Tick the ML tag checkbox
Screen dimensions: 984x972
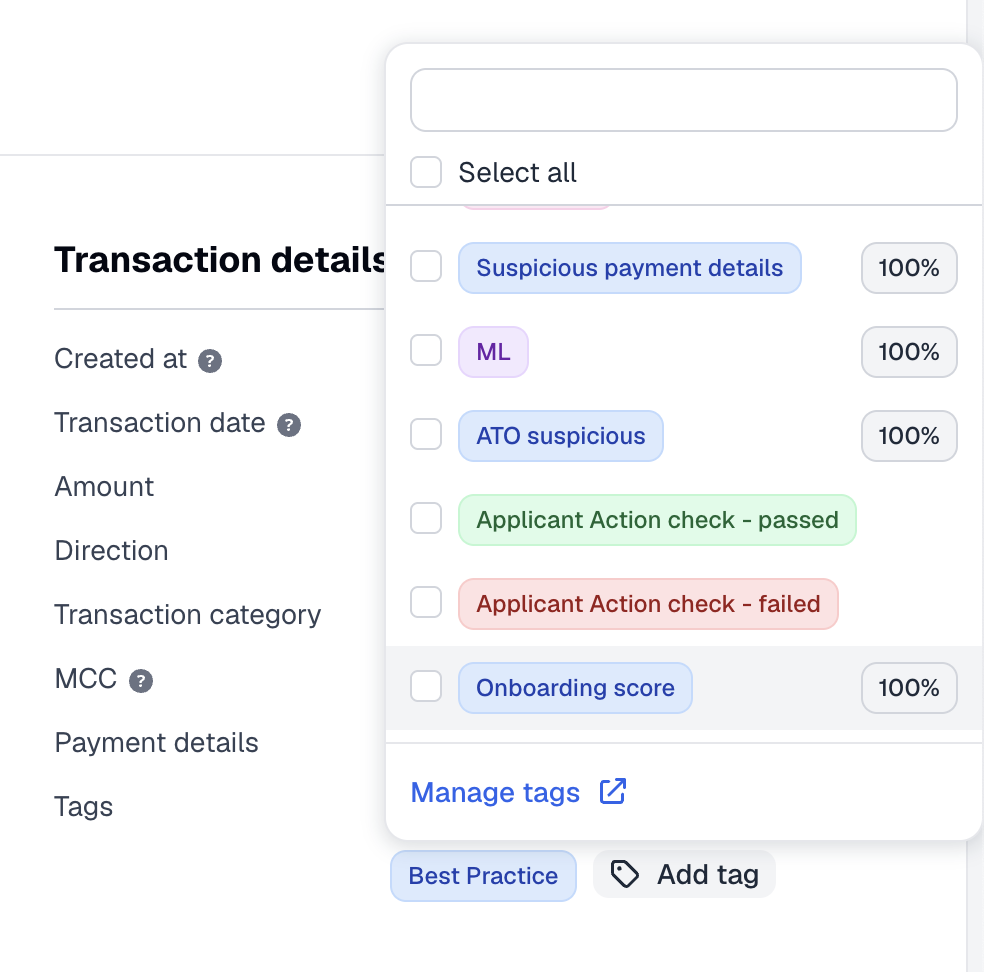pyautogui.click(x=426, y=350)
